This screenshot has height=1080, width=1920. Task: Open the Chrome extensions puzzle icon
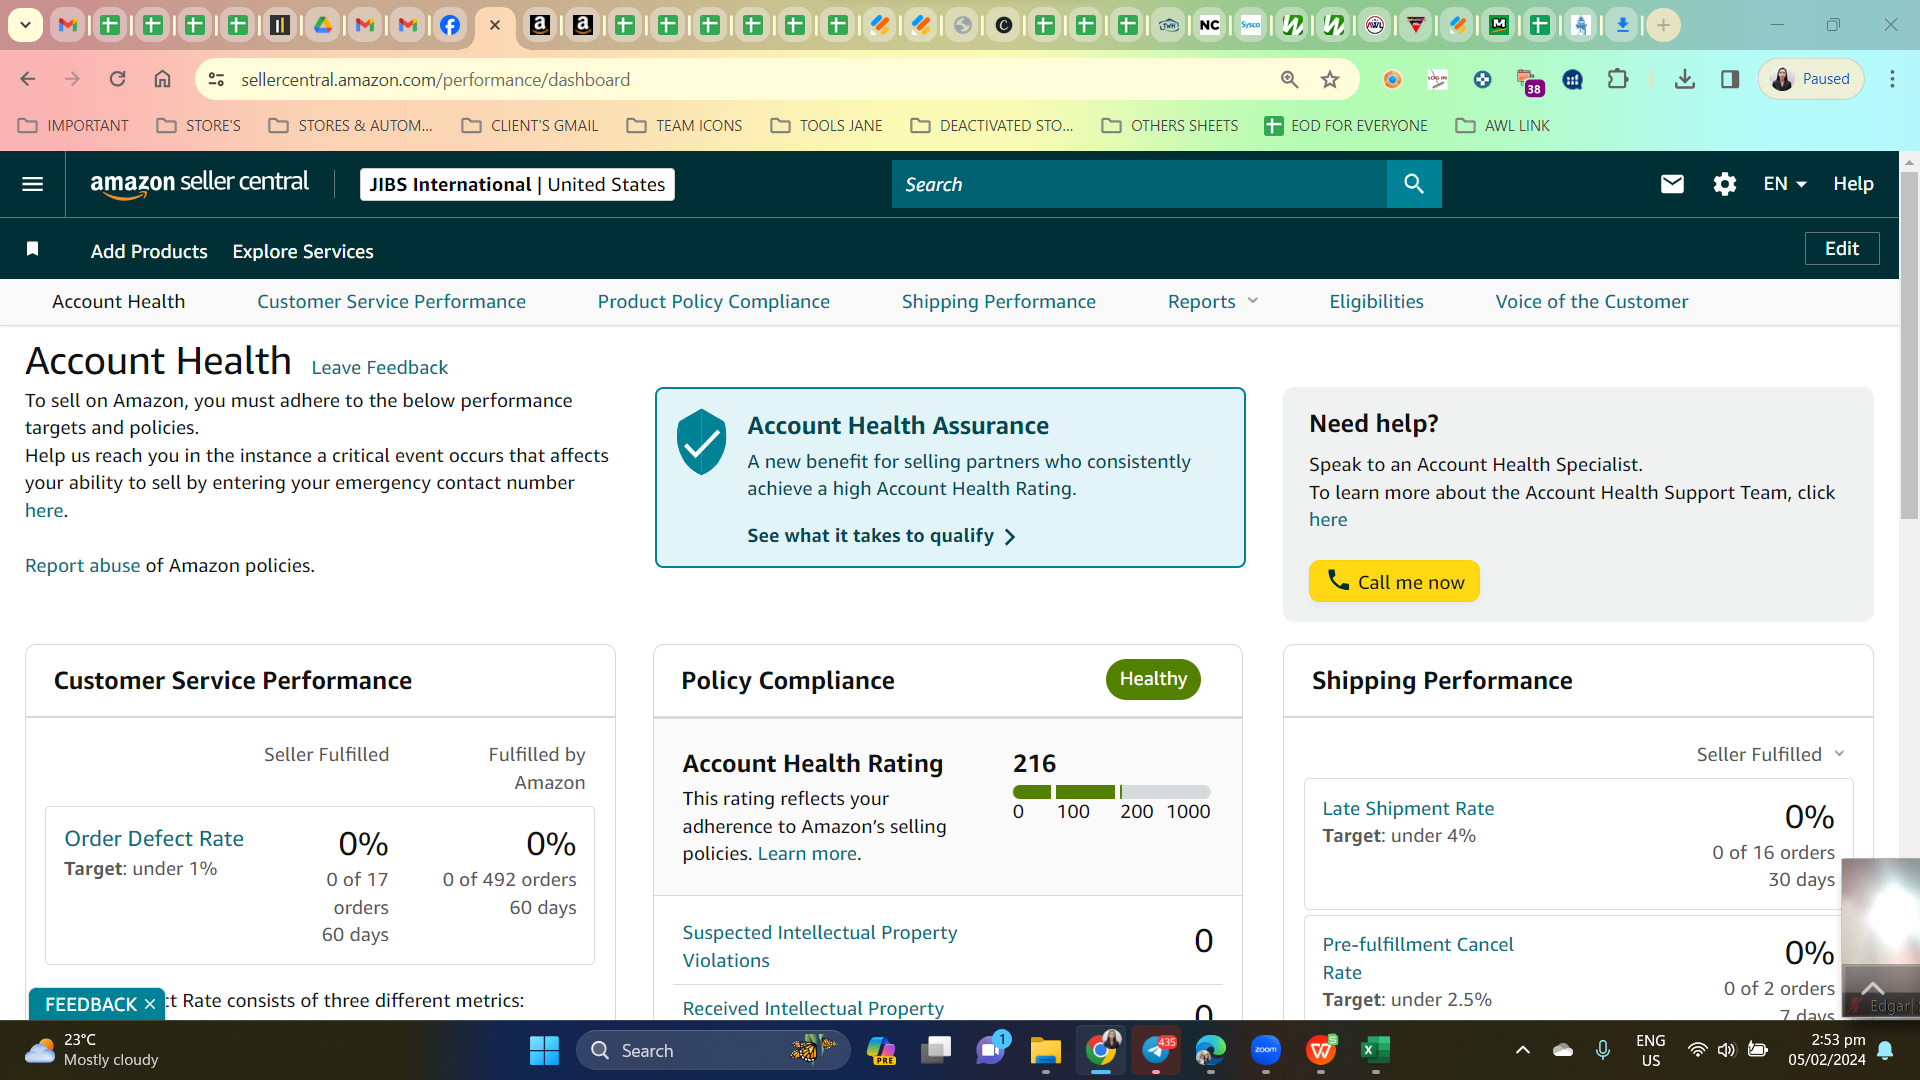[x=1617, y=79]
